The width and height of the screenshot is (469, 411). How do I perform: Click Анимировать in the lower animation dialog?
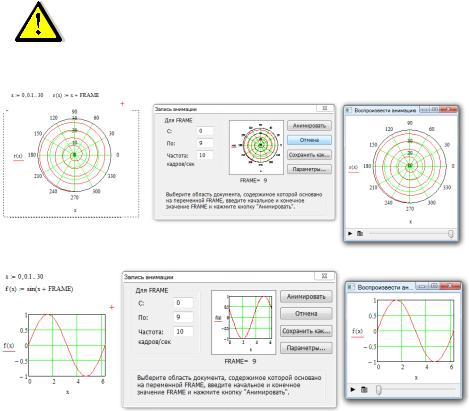[306, 296]
